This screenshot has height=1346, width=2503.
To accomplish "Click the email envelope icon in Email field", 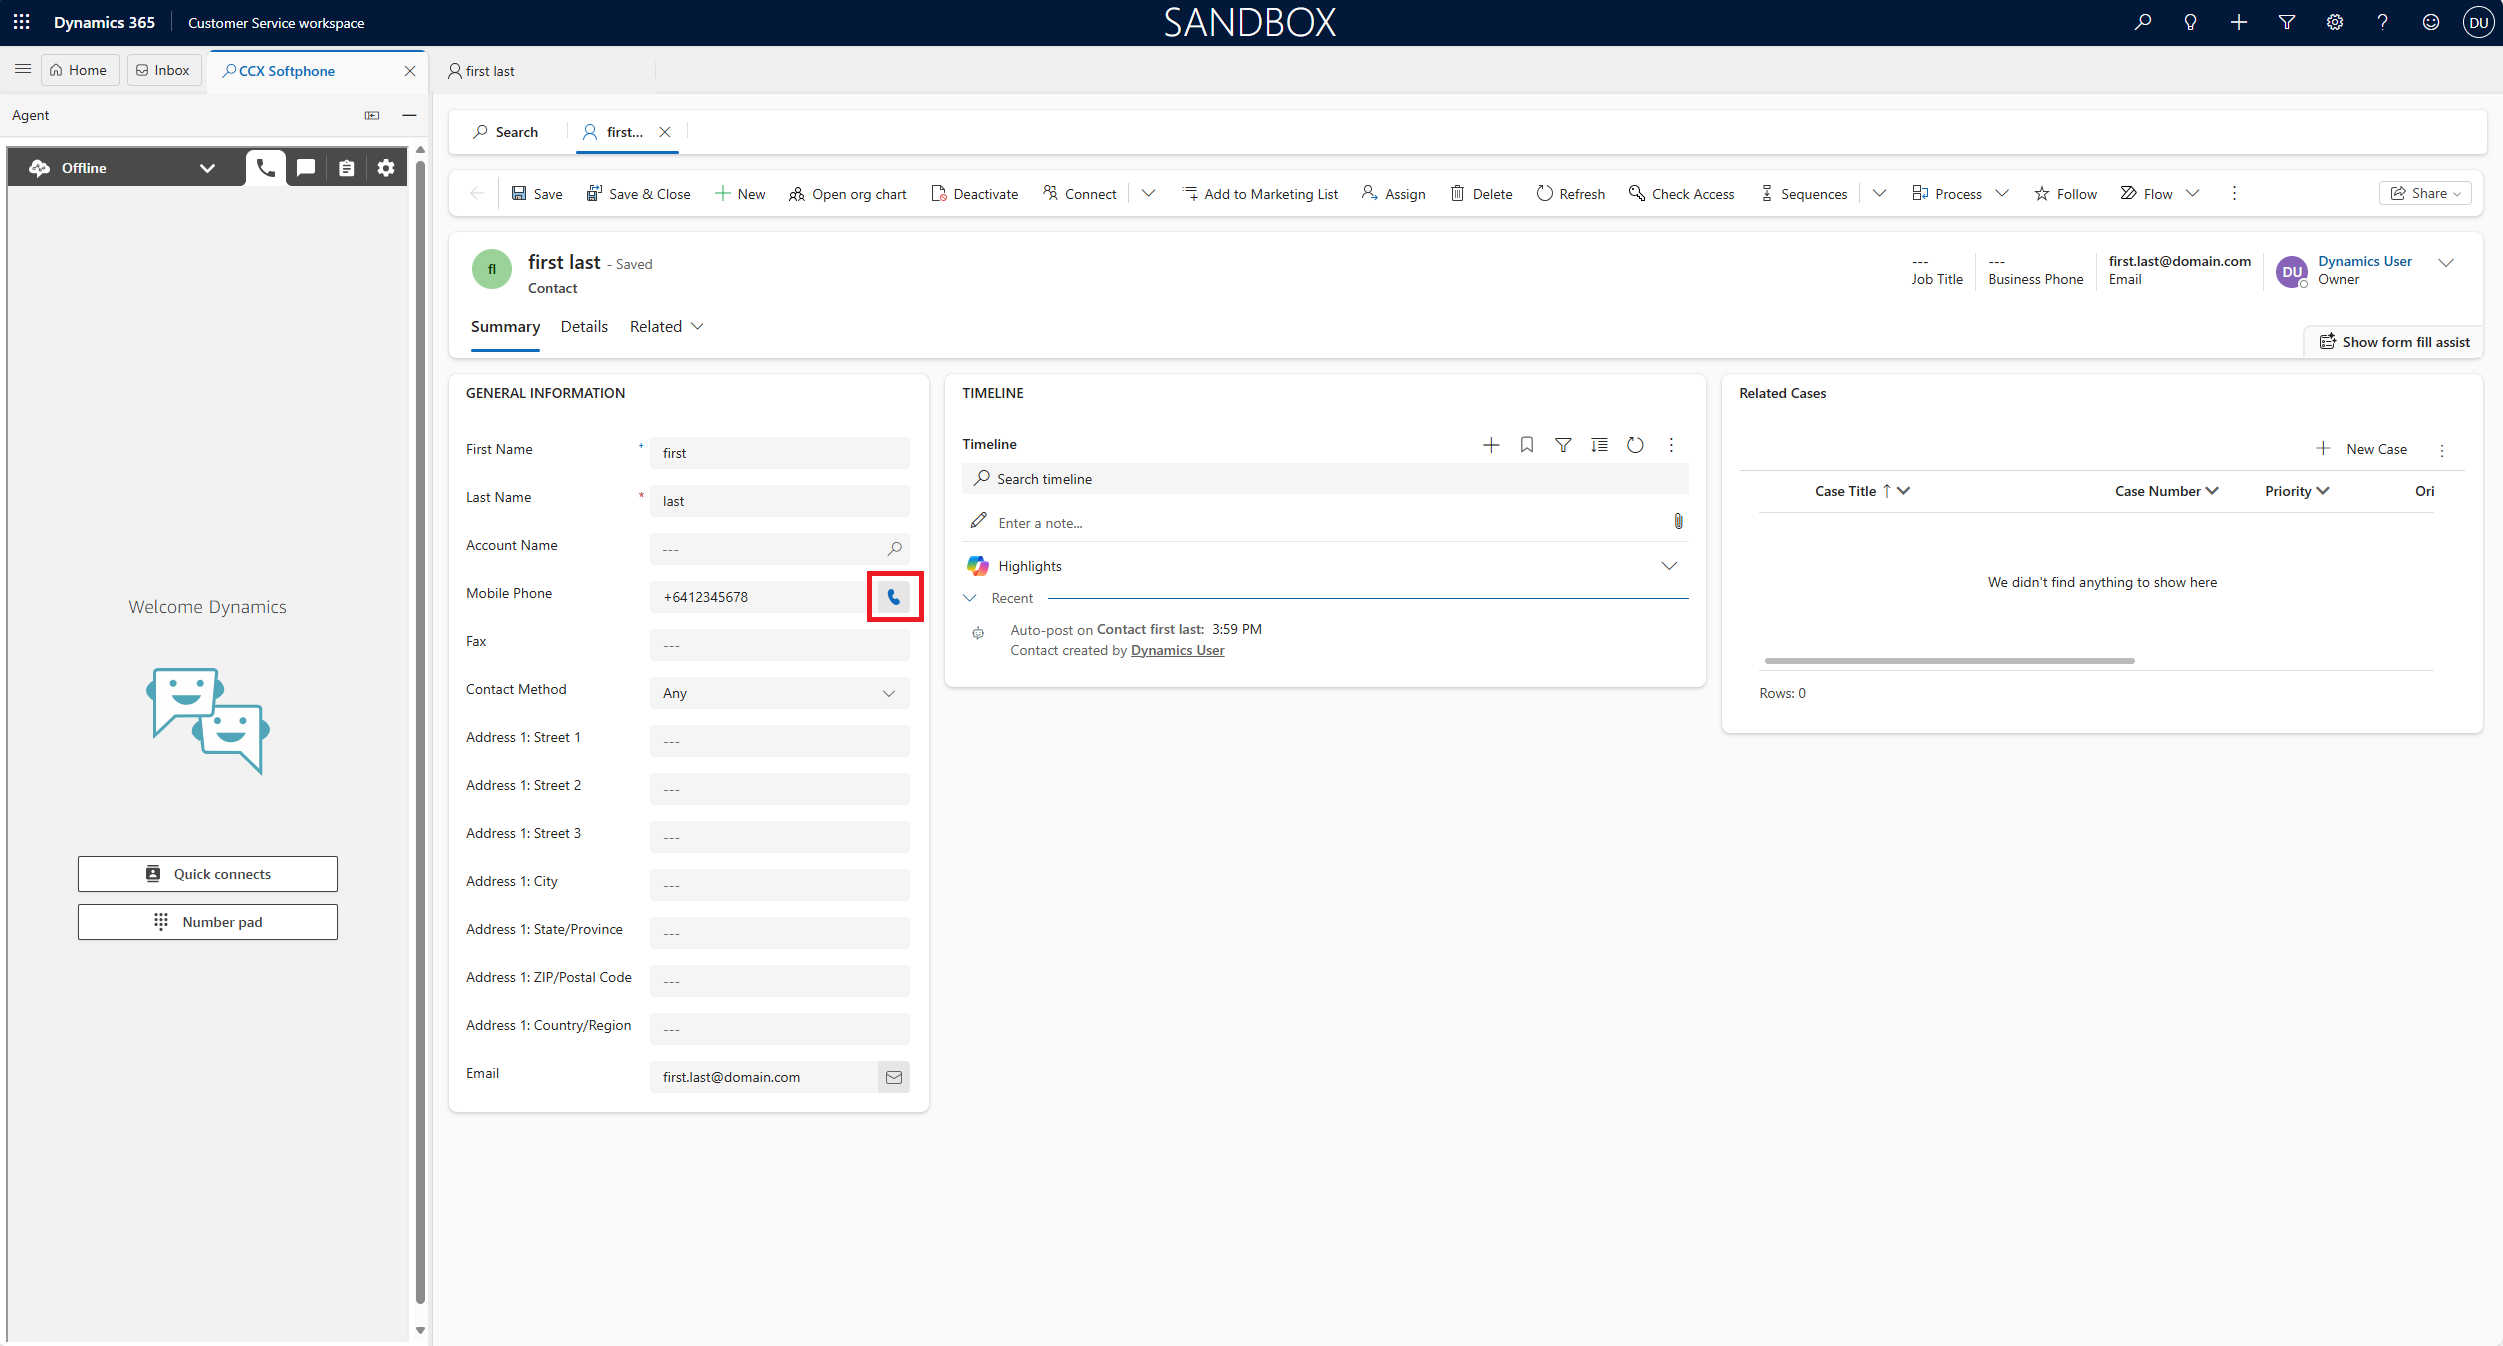I will click(894, 1077).
